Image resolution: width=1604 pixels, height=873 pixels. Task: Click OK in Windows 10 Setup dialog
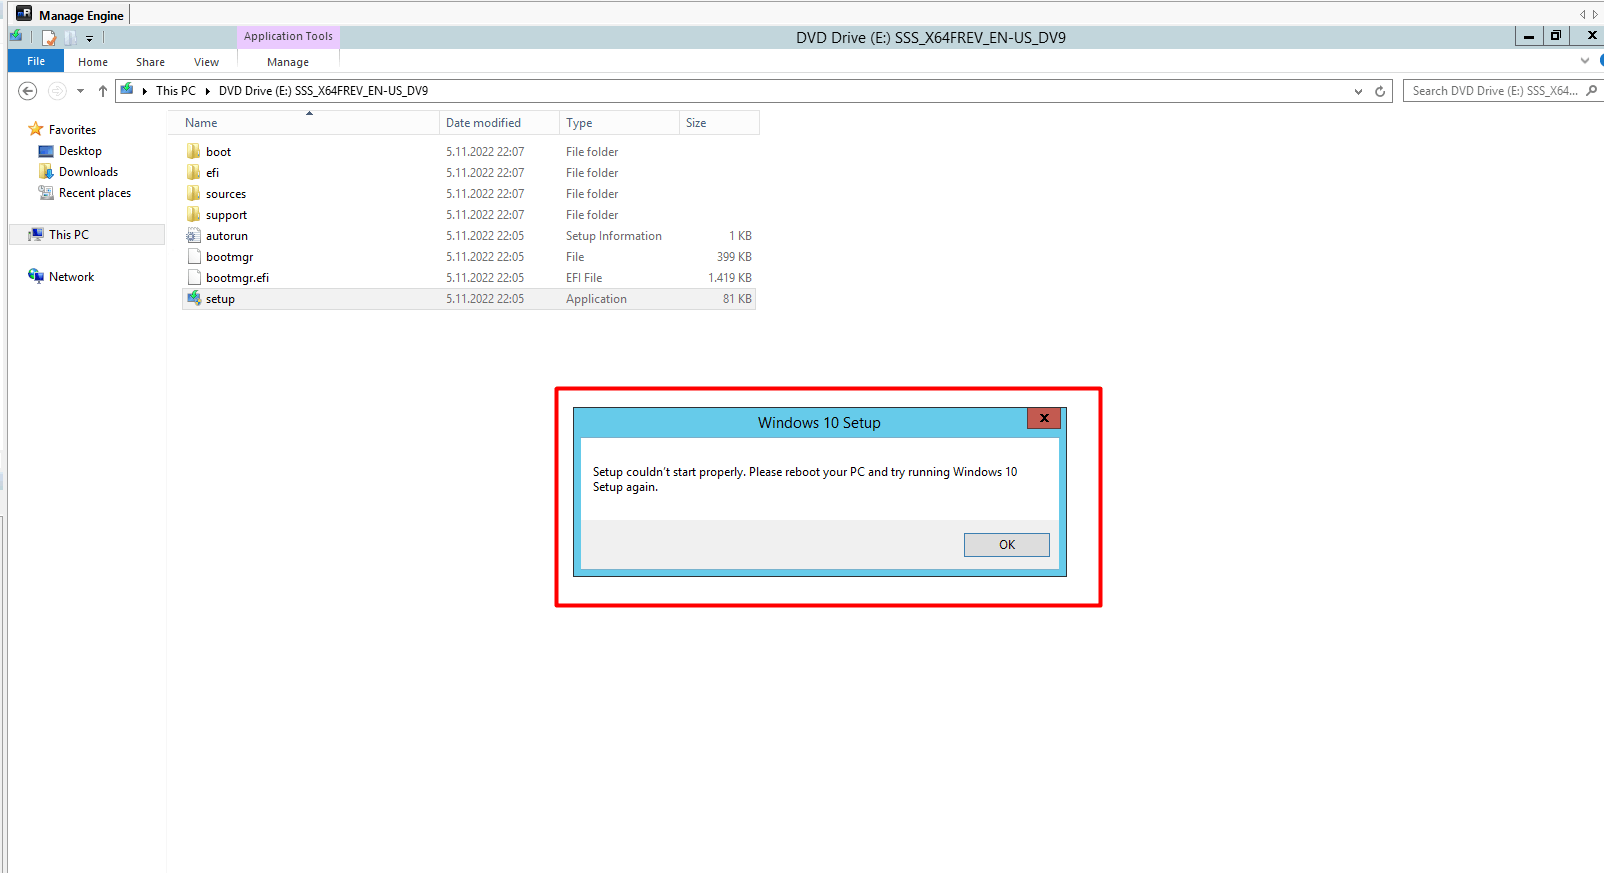[x=1006, y=545]
